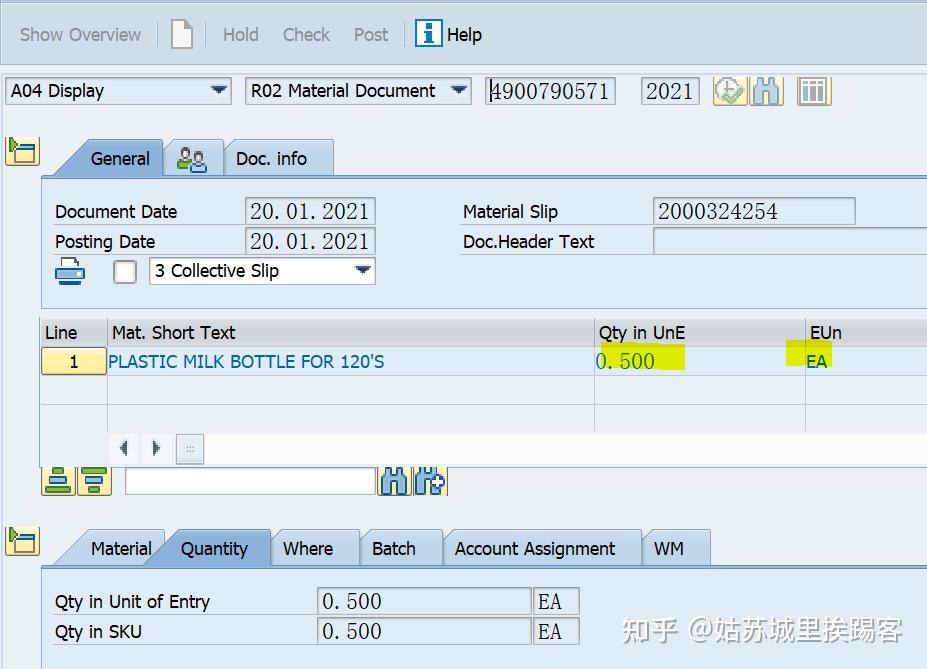This screenshot has width=927, height=669.
Task: Click the print icon beside Collective Slip
Action: (x=70, y=270)
